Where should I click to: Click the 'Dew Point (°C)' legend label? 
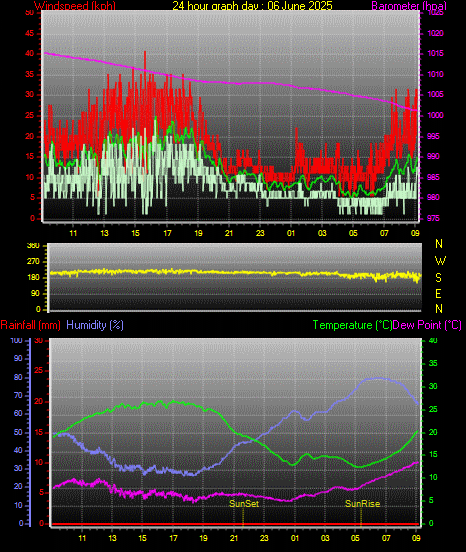pos(427,325)
